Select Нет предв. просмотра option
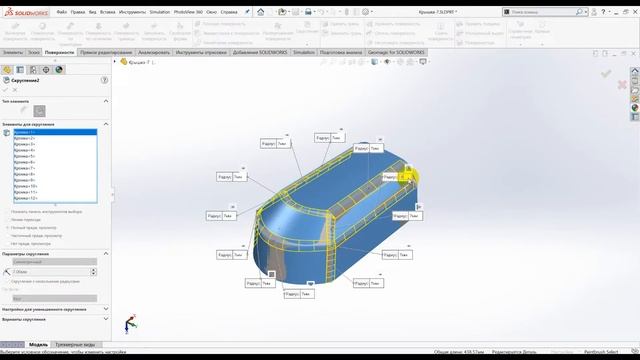 [x=7, y=244]
